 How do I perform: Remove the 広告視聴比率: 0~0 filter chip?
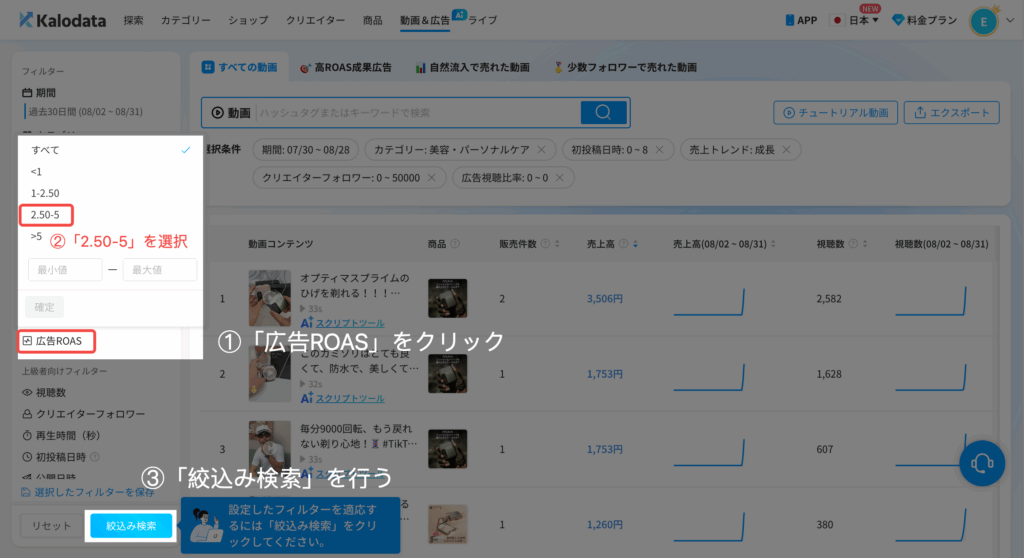560,178
